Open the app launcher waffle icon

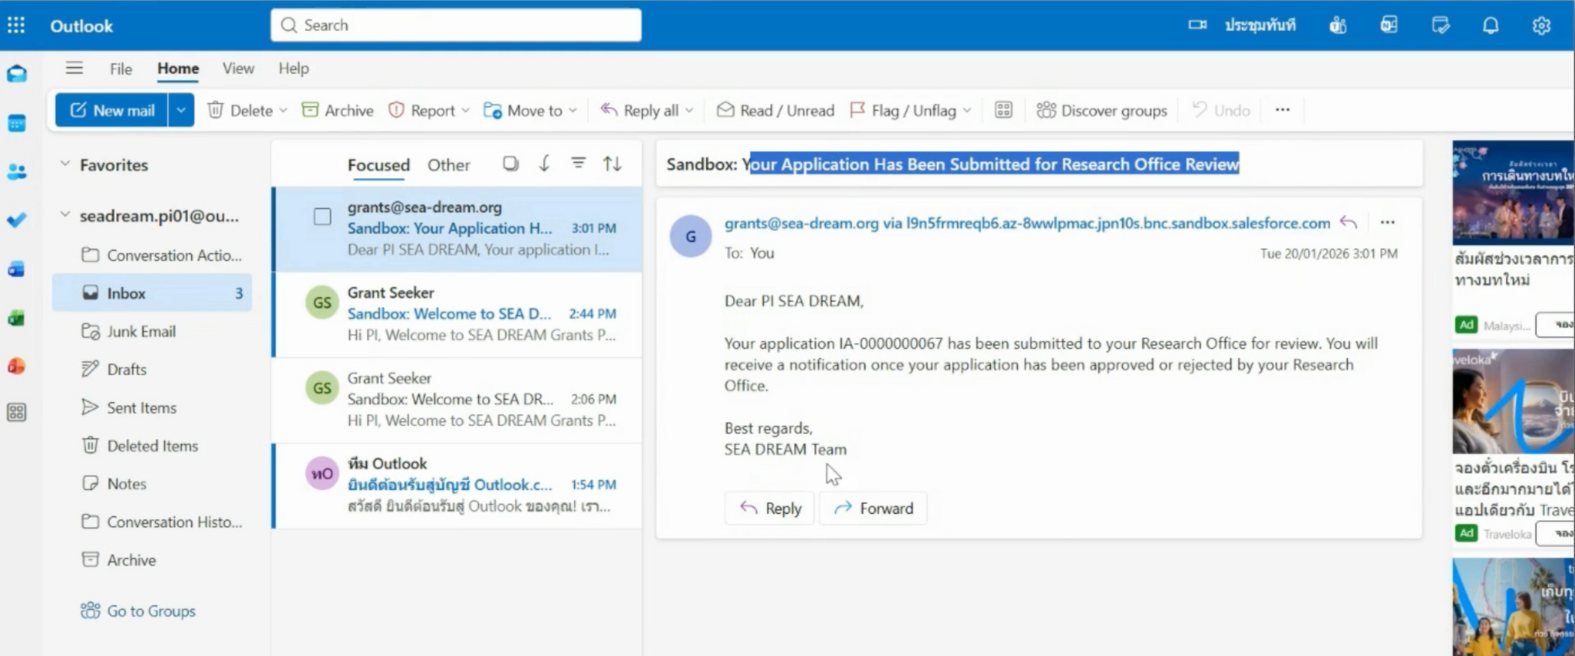[x=16, y=25]
